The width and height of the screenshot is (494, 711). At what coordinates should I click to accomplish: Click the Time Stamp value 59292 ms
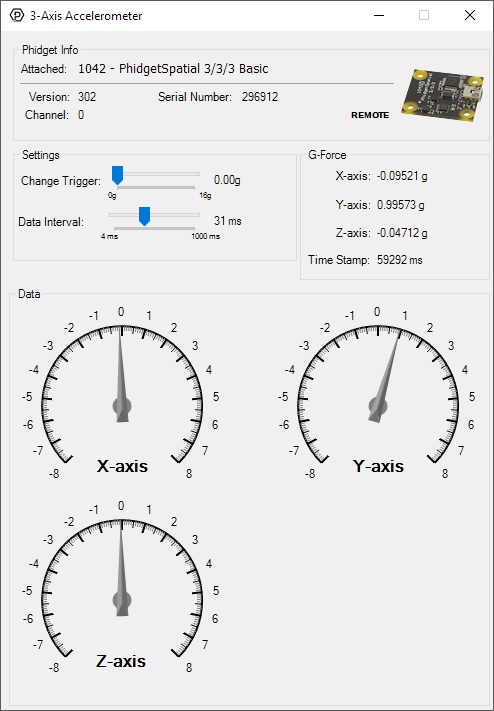click(400, 260)
